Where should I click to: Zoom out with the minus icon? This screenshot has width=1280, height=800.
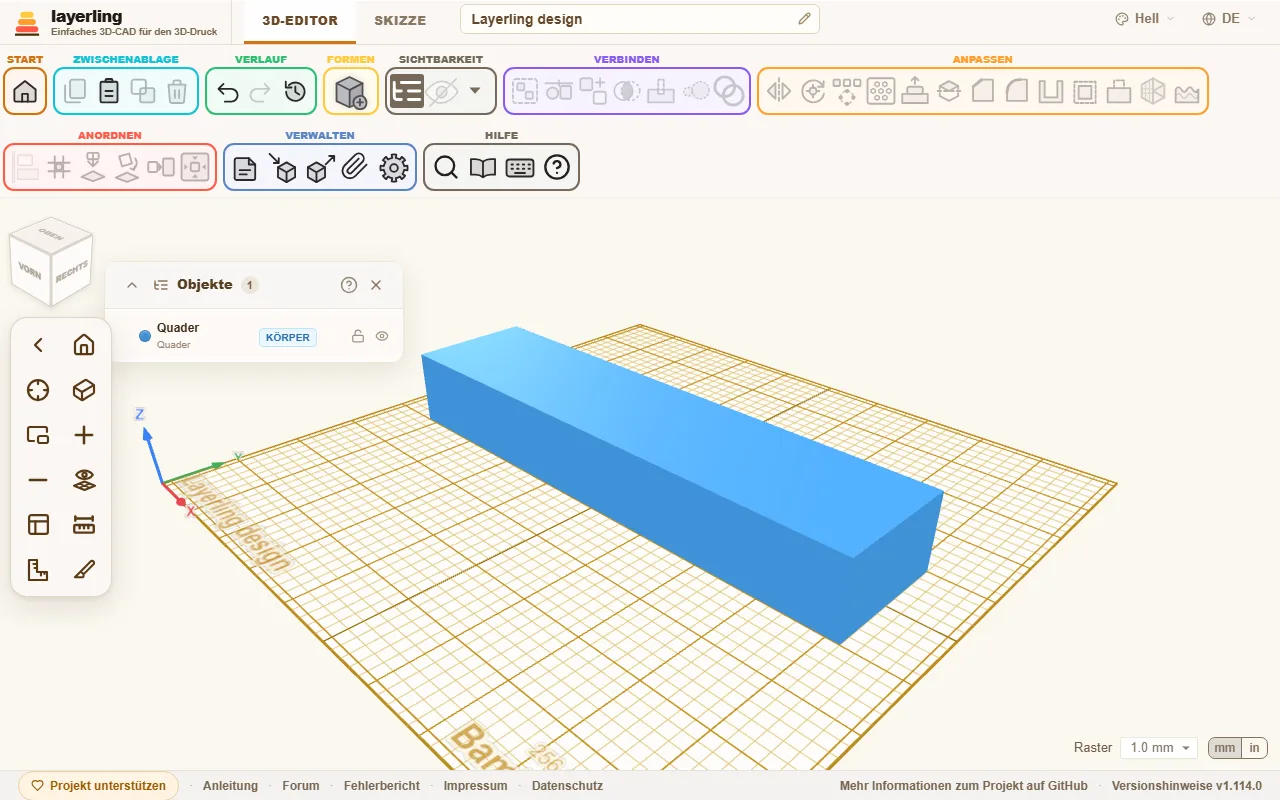(x=38, y=480)
